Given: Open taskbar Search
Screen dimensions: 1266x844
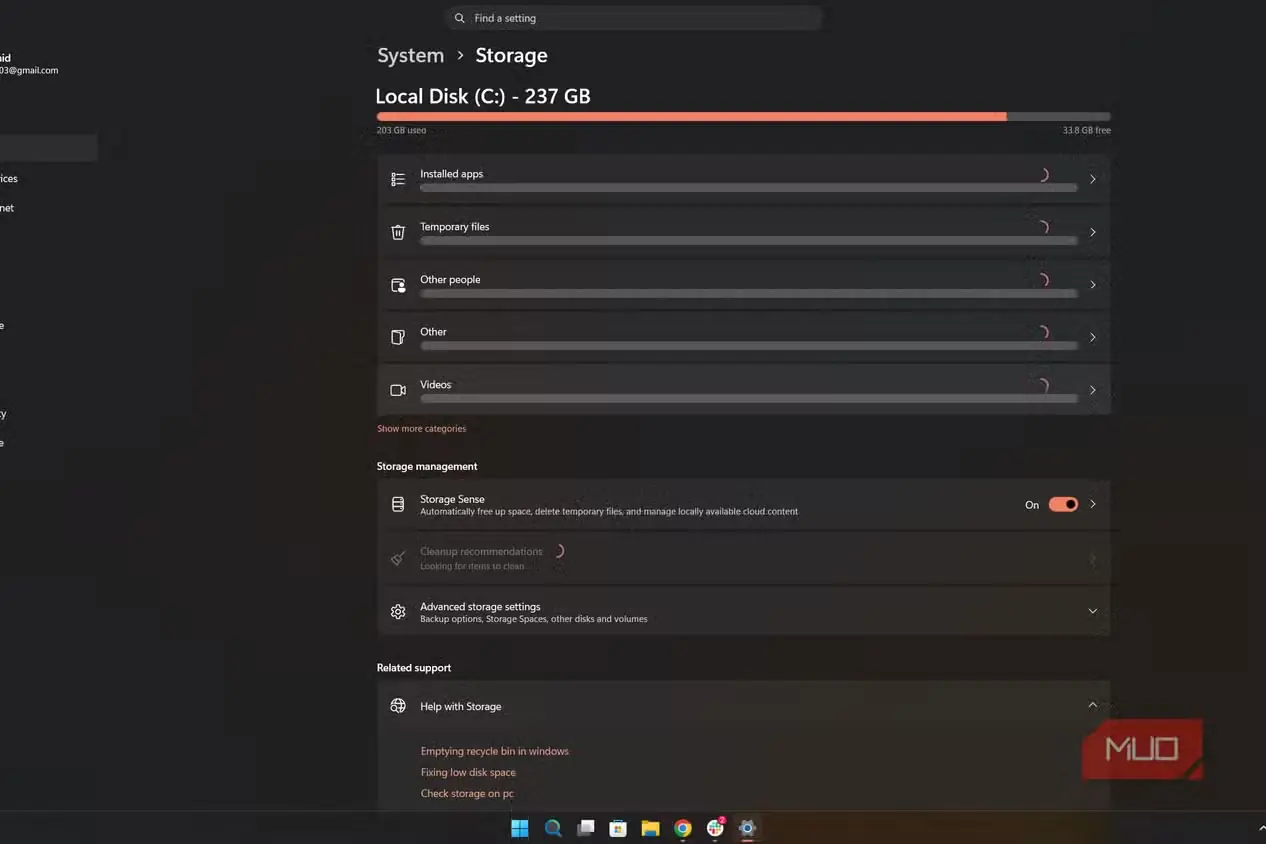Looking at the screenshot, I should pos(553,828).
